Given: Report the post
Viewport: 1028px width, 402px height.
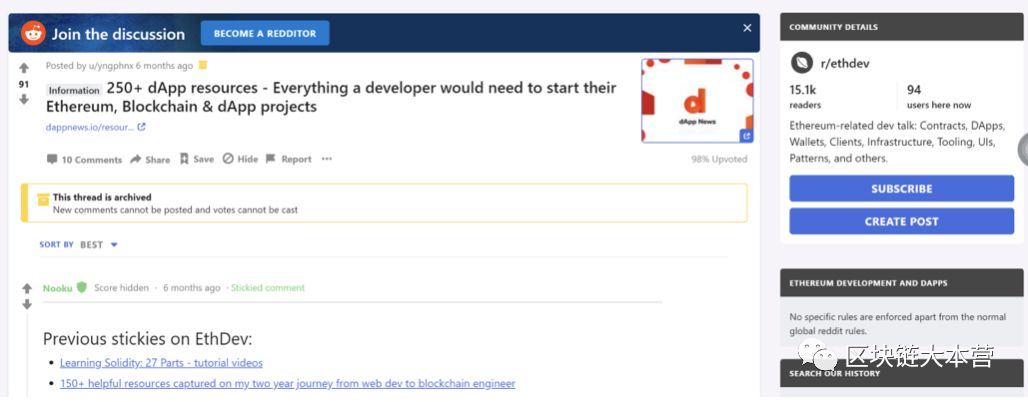Looking at the screenshot, I should tap(288, 159).
